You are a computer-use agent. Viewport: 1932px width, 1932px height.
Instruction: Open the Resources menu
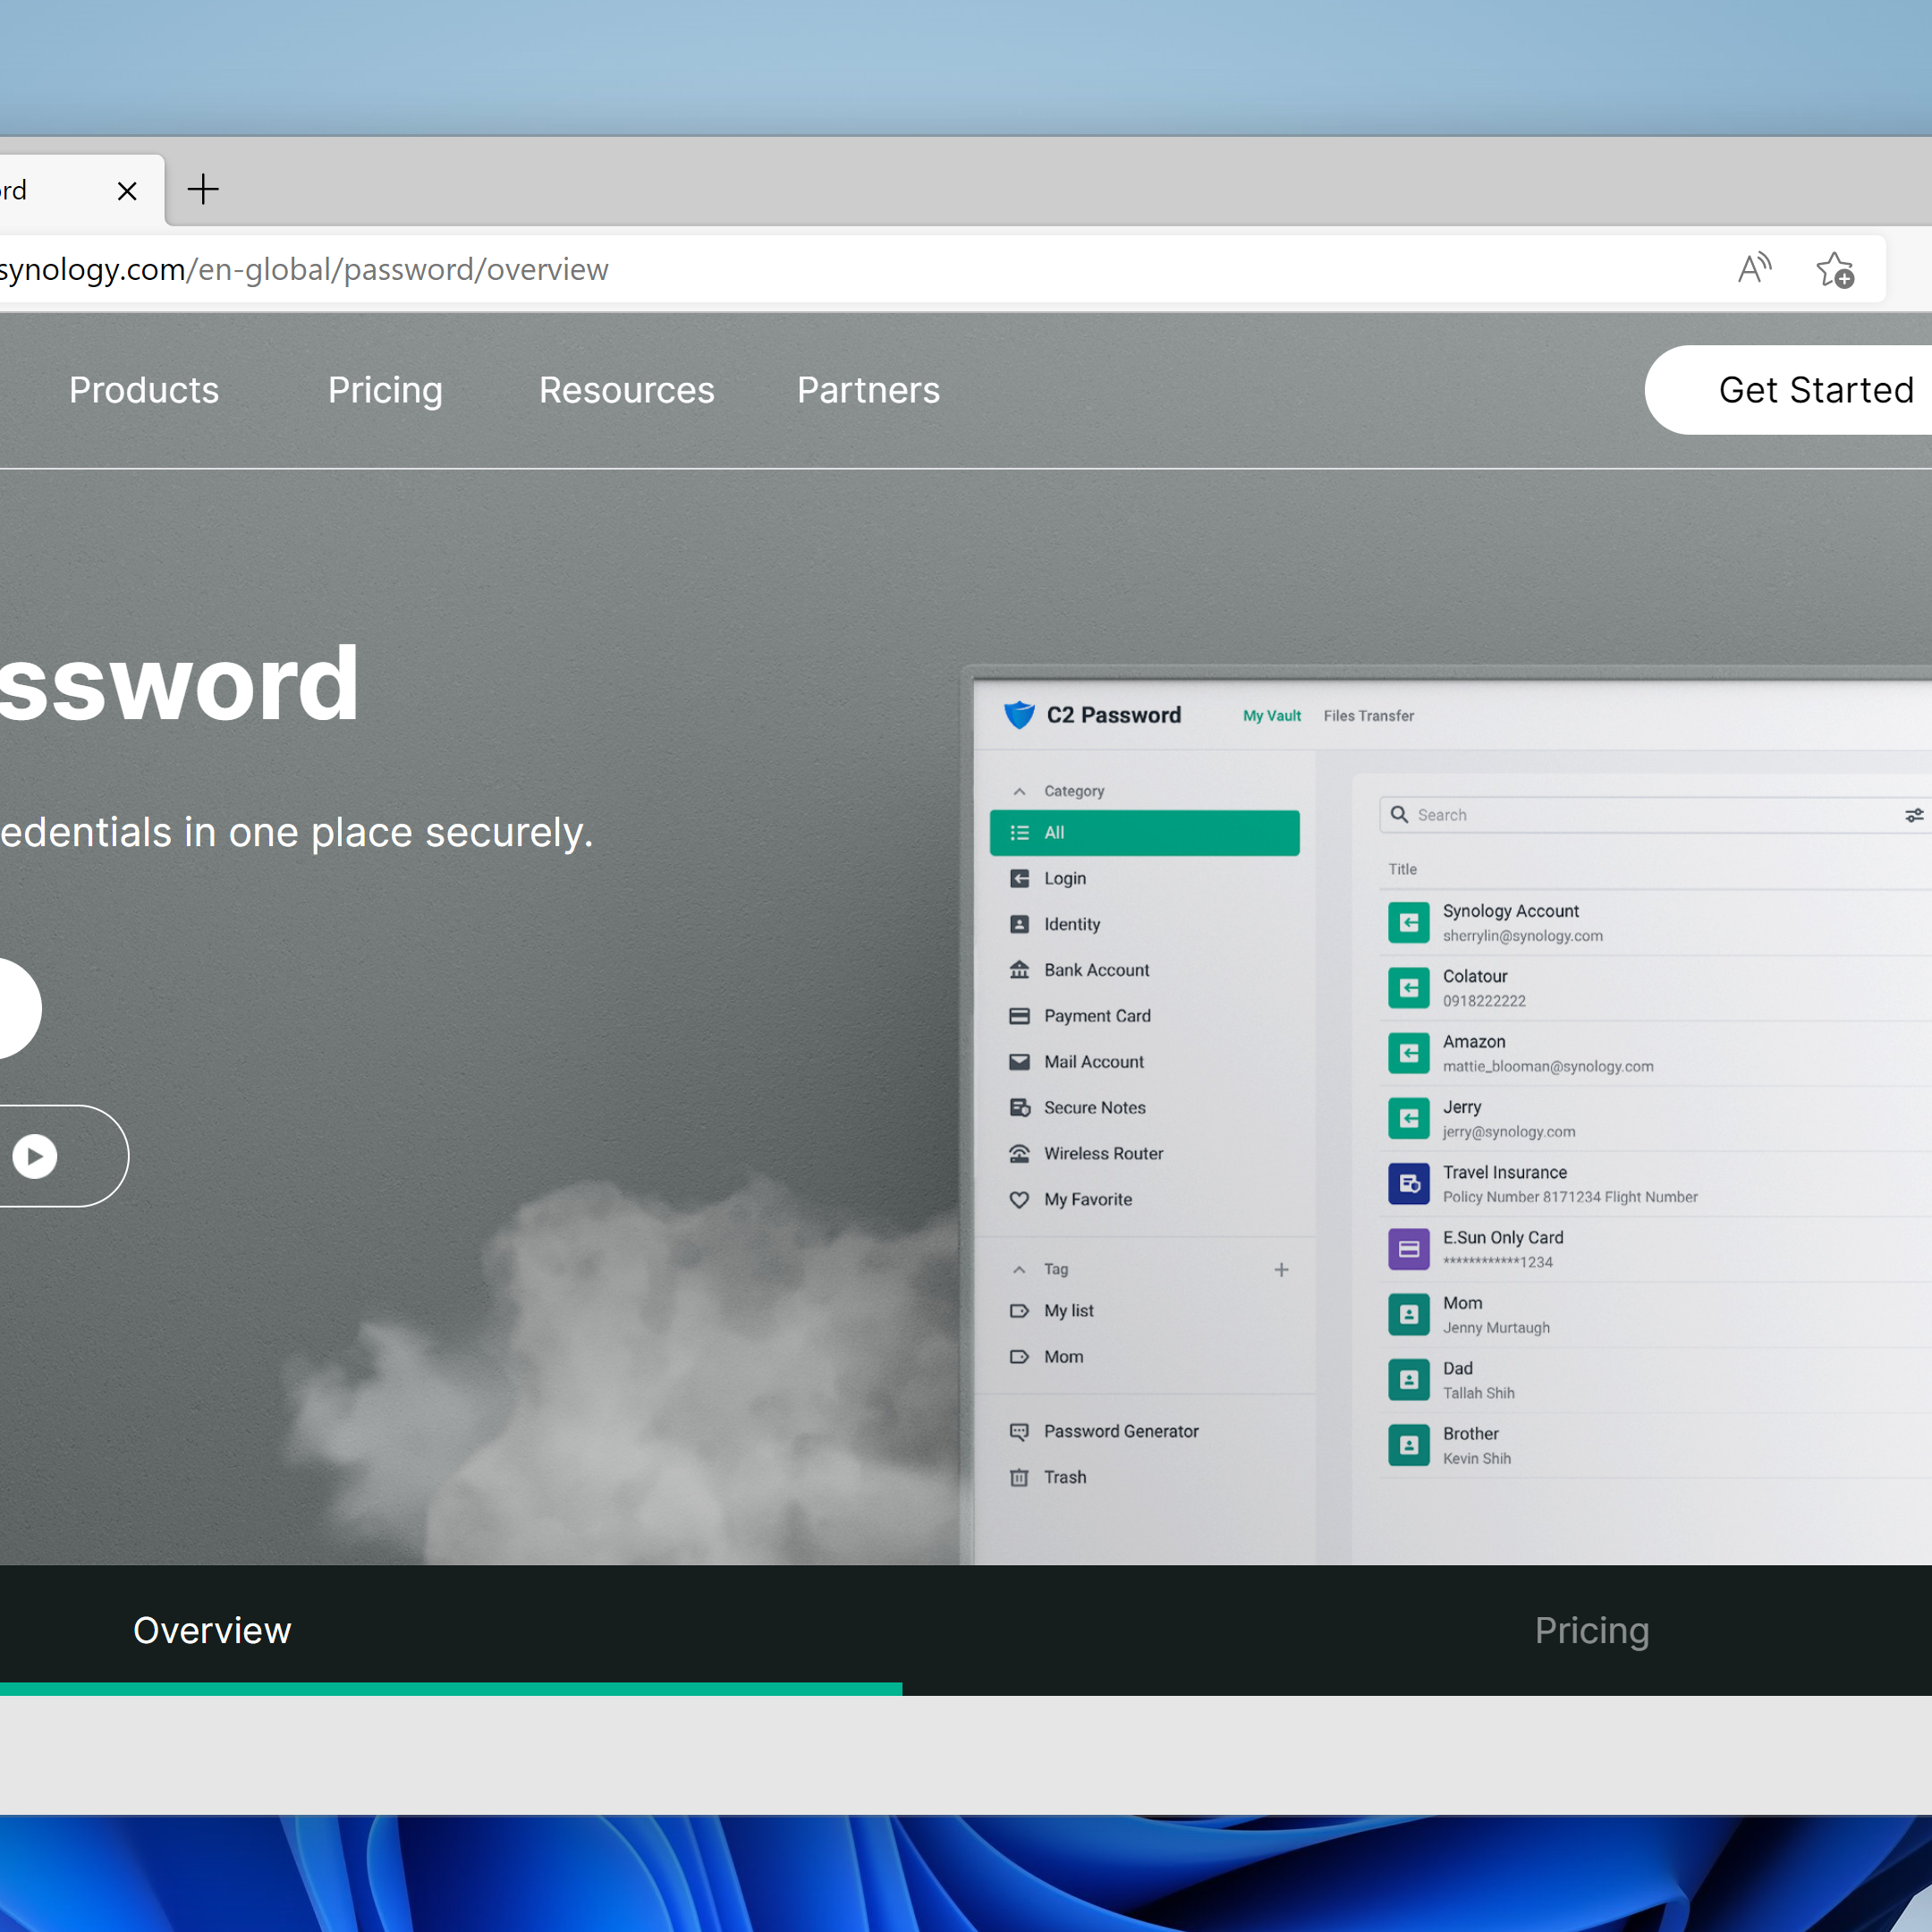point(627,390)
